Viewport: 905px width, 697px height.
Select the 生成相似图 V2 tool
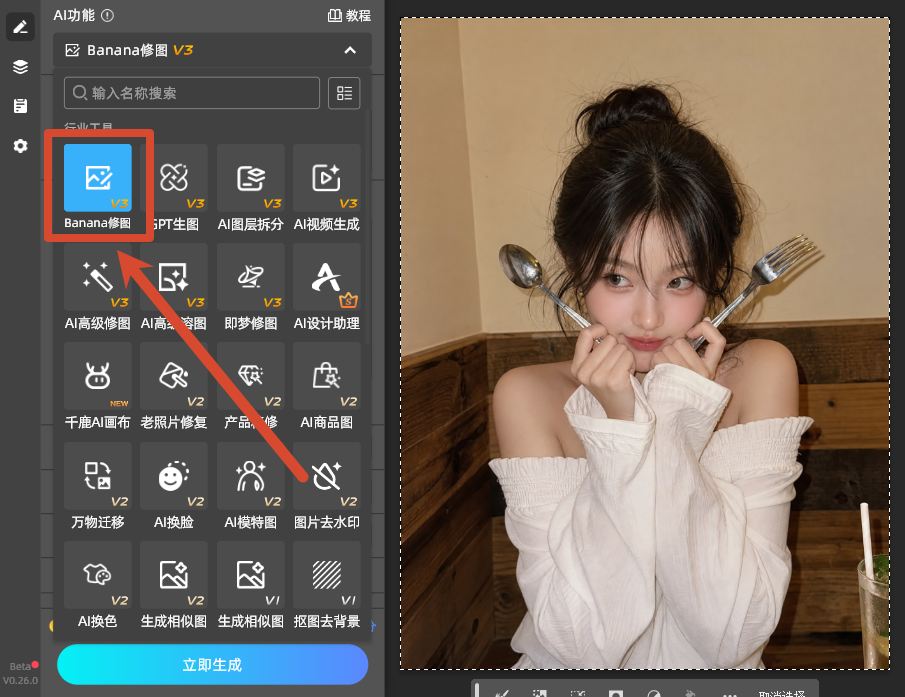pyautogui.click(x=174, y=575)
